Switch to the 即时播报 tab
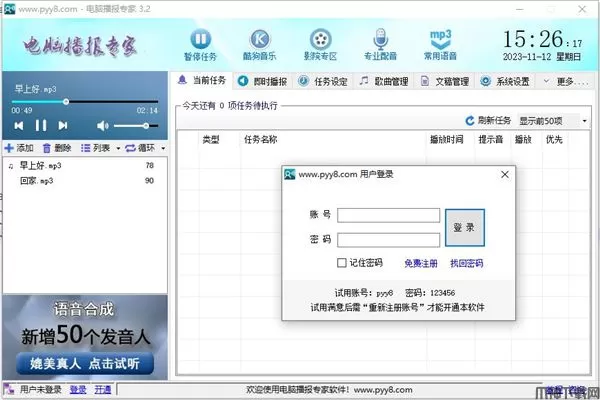Screen dimensions: 600x400 click(262, 82)
